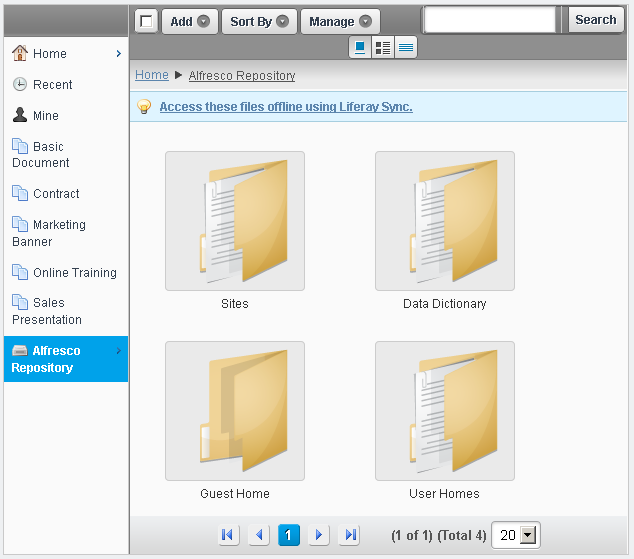The height and width of the screenshot is (559, 634).
Task: Go to the previous page arrow
Action: tap(259, 535)
